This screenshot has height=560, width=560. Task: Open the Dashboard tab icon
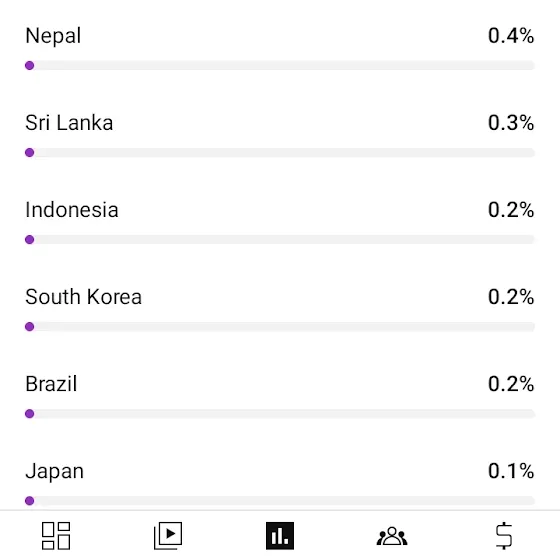coord(56,536)
